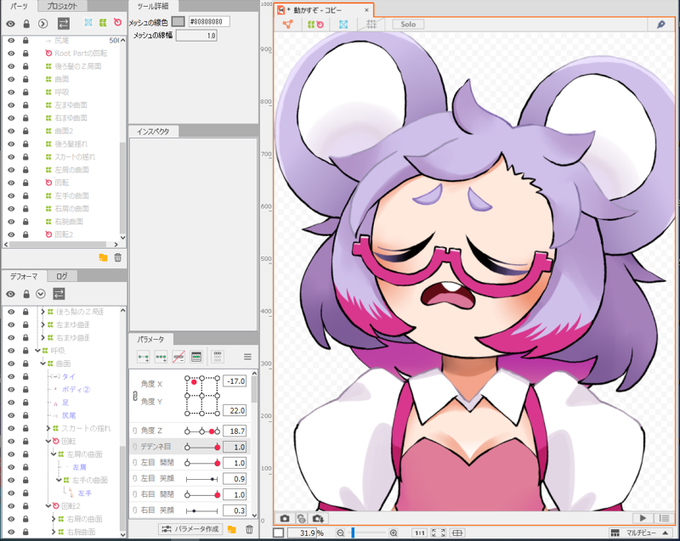Click the art-mesh filter icon in Parts panel

pos(88,23)
